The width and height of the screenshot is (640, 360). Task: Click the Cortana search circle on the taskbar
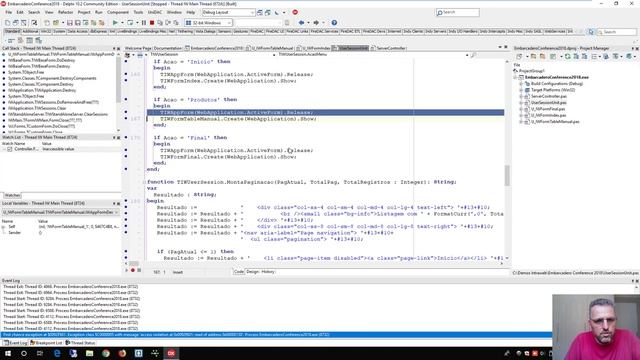(24, 353)
